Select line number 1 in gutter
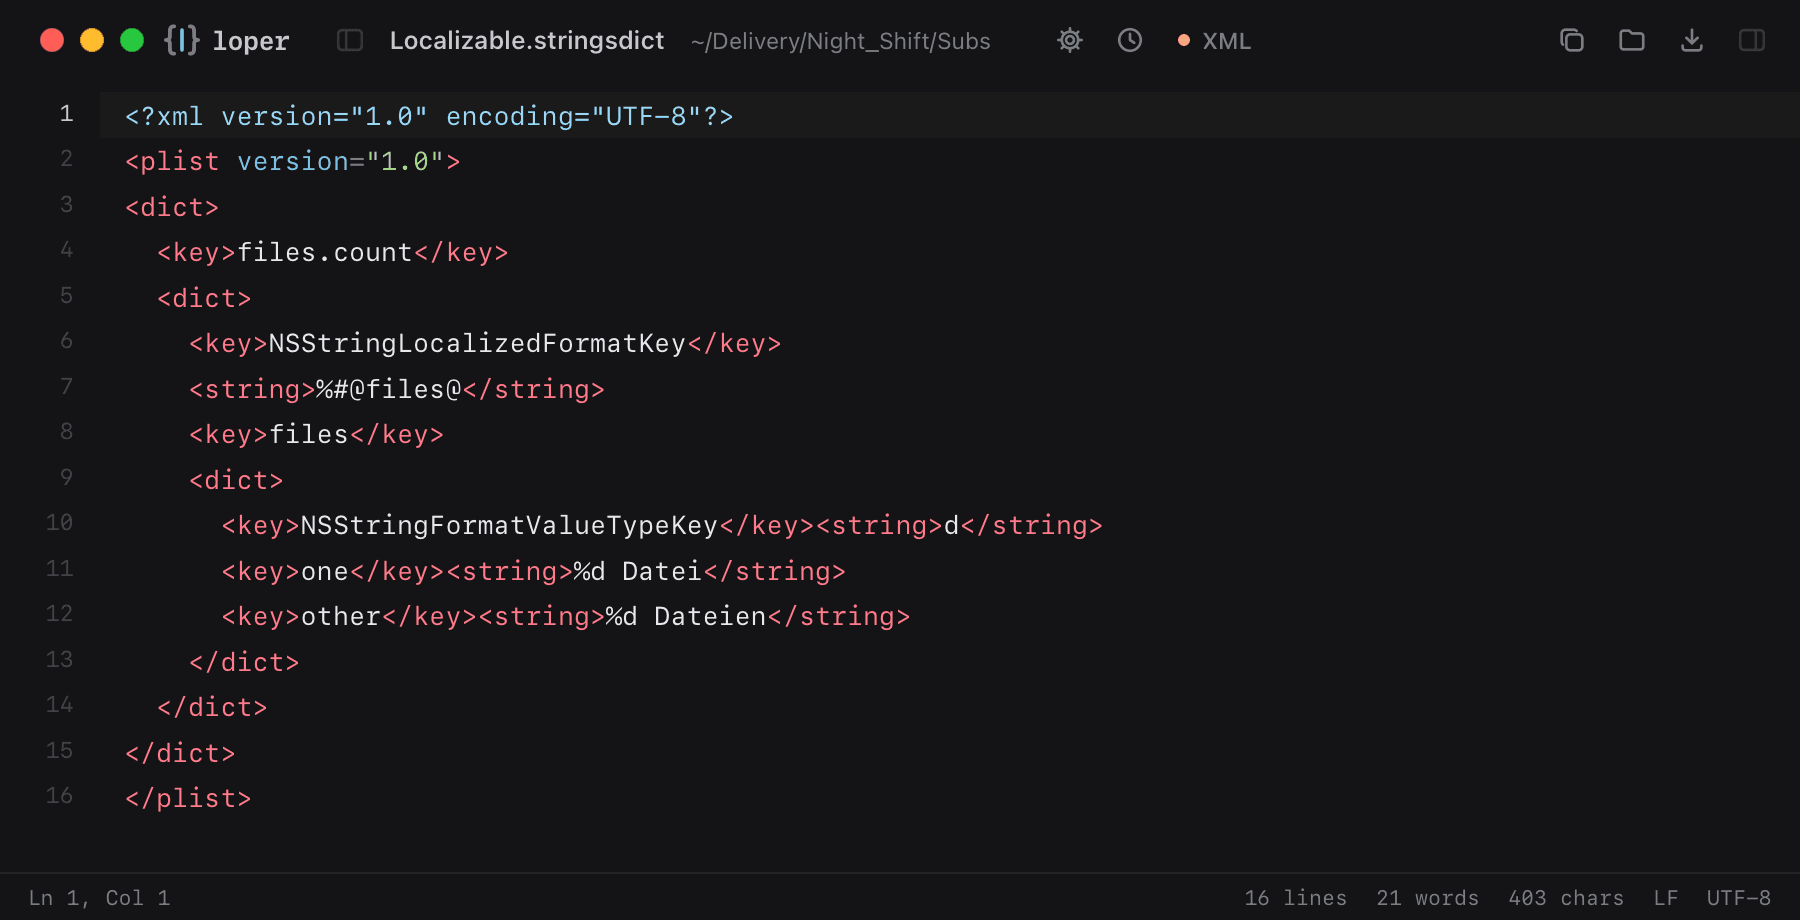Viewport: 1800px width, 920px height. (x=66, y=114)
